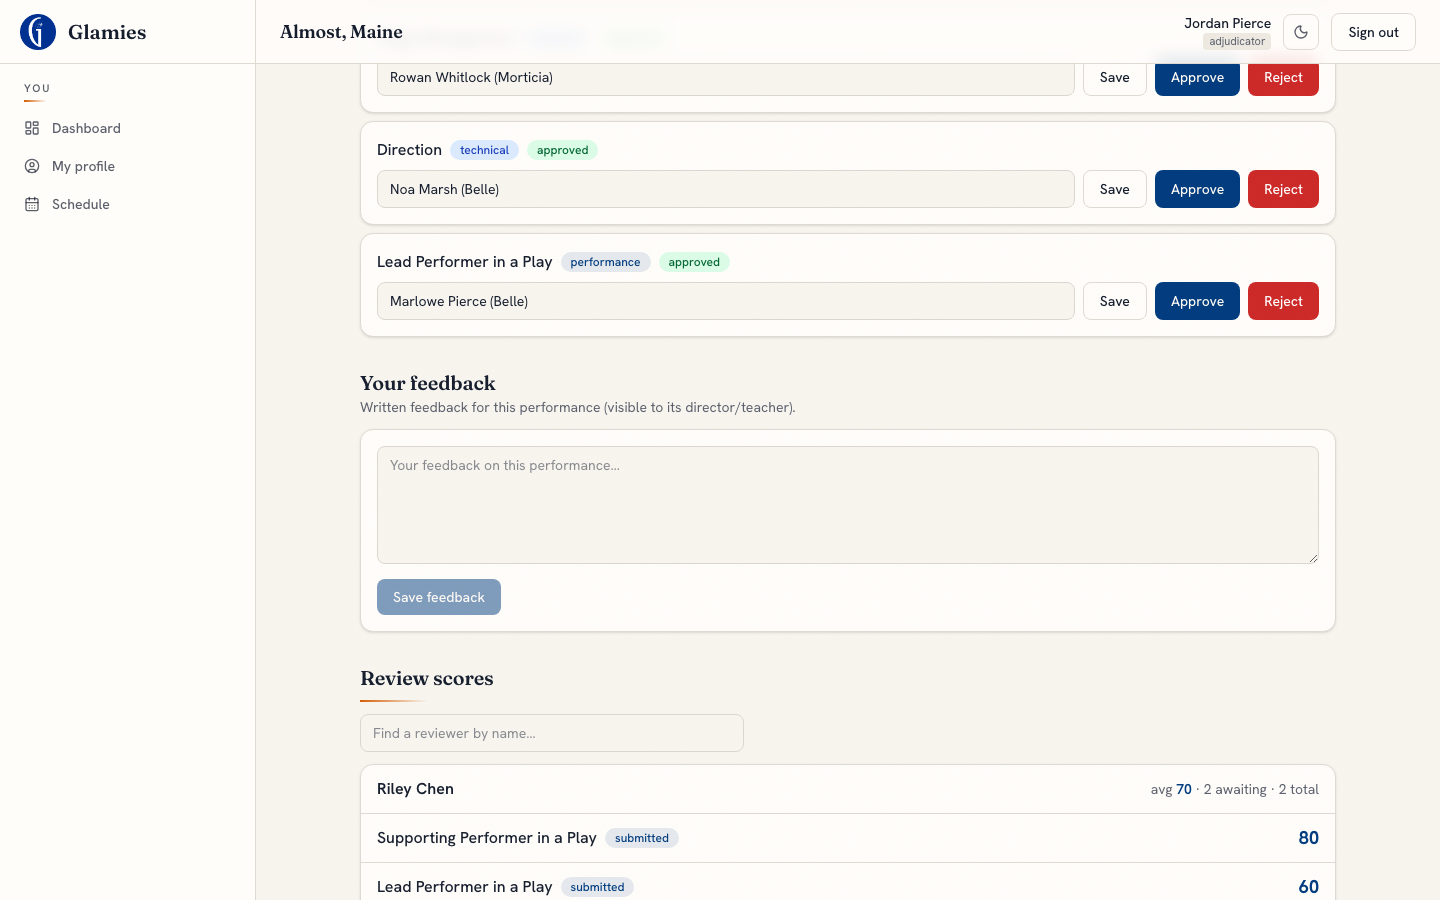The height and width of the screenshot is (900, 1440).
Task: Focus the feedback textarea
Action: click(x=848, y=505)
